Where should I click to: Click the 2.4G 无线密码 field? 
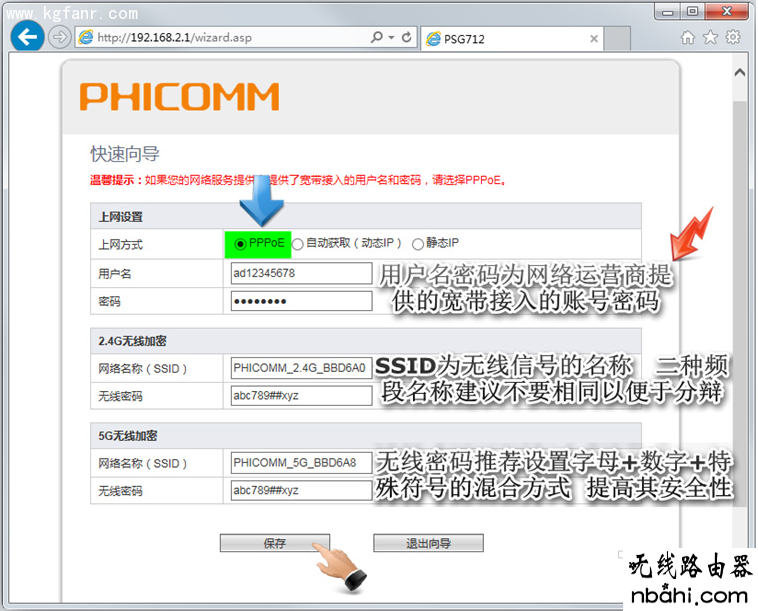click(x=301, y=395)
